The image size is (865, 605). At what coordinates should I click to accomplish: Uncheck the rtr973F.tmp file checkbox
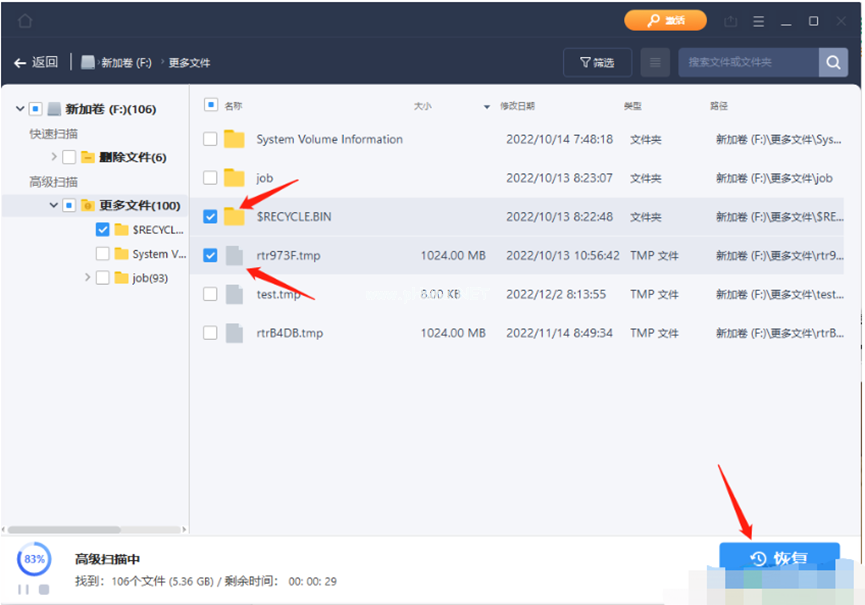[210, 255]
